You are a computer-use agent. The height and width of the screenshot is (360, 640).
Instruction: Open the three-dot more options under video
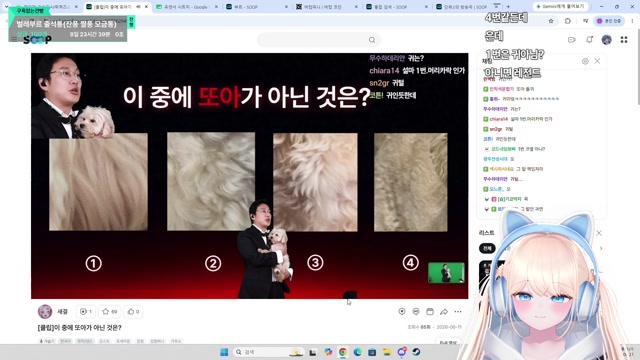point(458,311)
